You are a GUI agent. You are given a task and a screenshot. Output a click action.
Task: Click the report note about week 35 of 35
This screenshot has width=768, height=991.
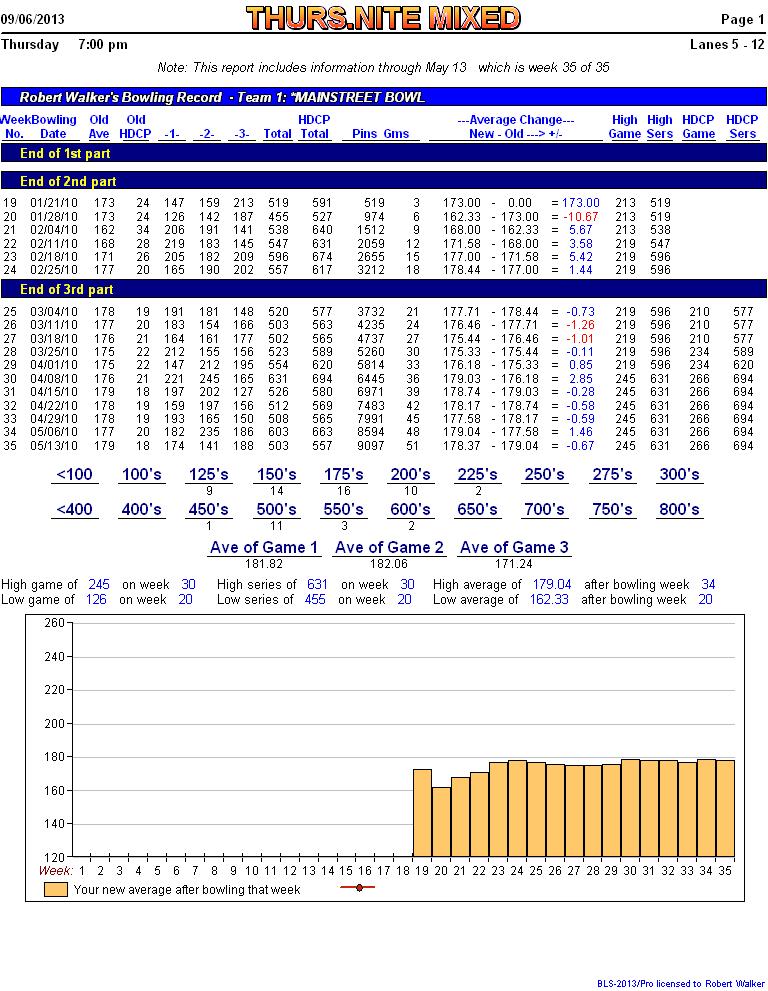tap(383, 67)
